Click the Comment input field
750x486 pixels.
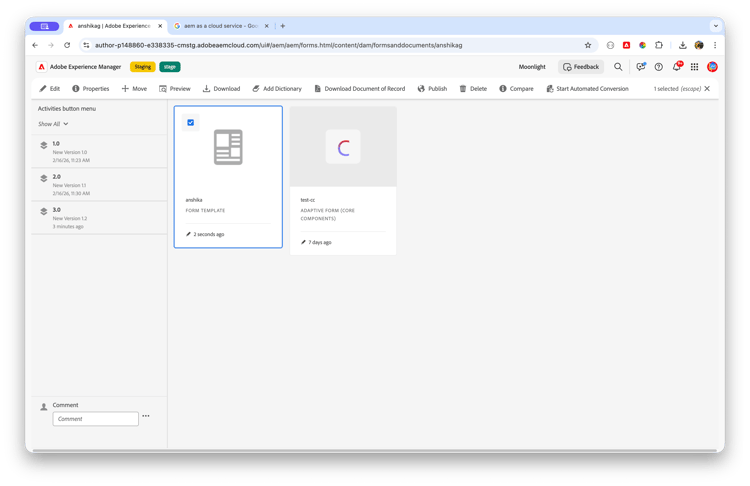(x=96, y=419)
